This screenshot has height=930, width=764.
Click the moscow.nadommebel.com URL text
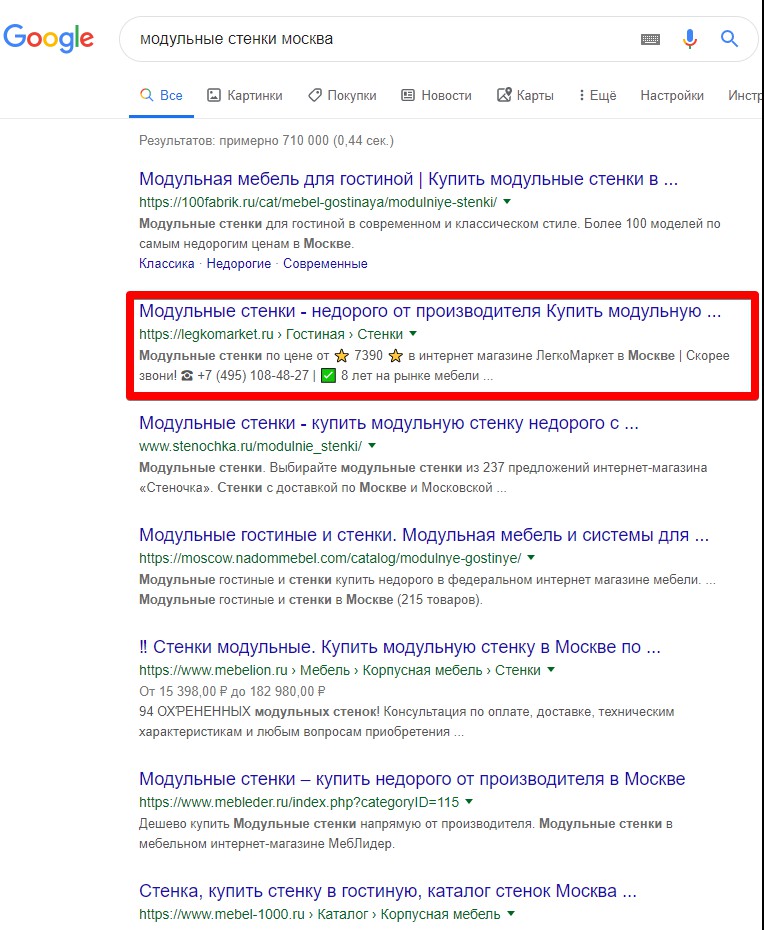(330, 558)
